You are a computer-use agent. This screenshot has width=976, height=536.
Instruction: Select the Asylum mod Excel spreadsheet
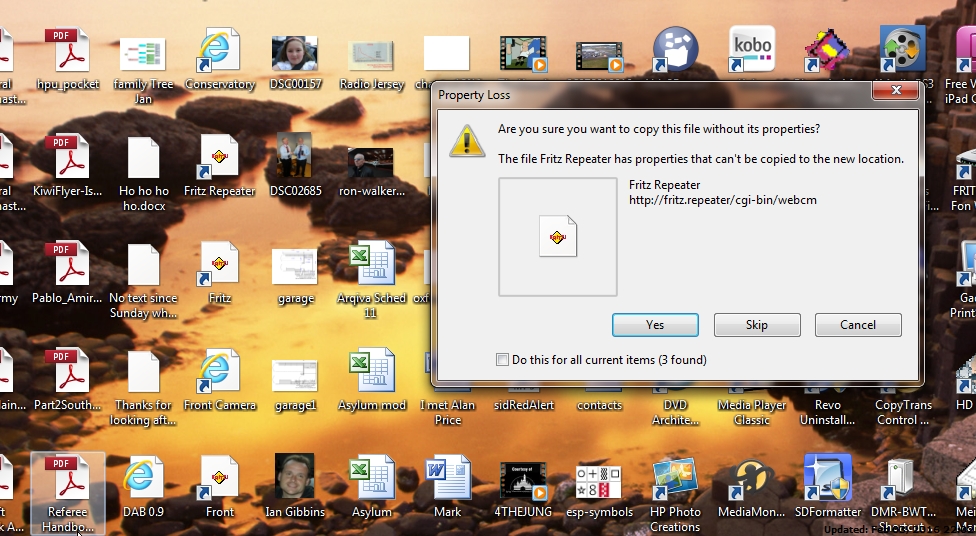(x=371, y=373)
